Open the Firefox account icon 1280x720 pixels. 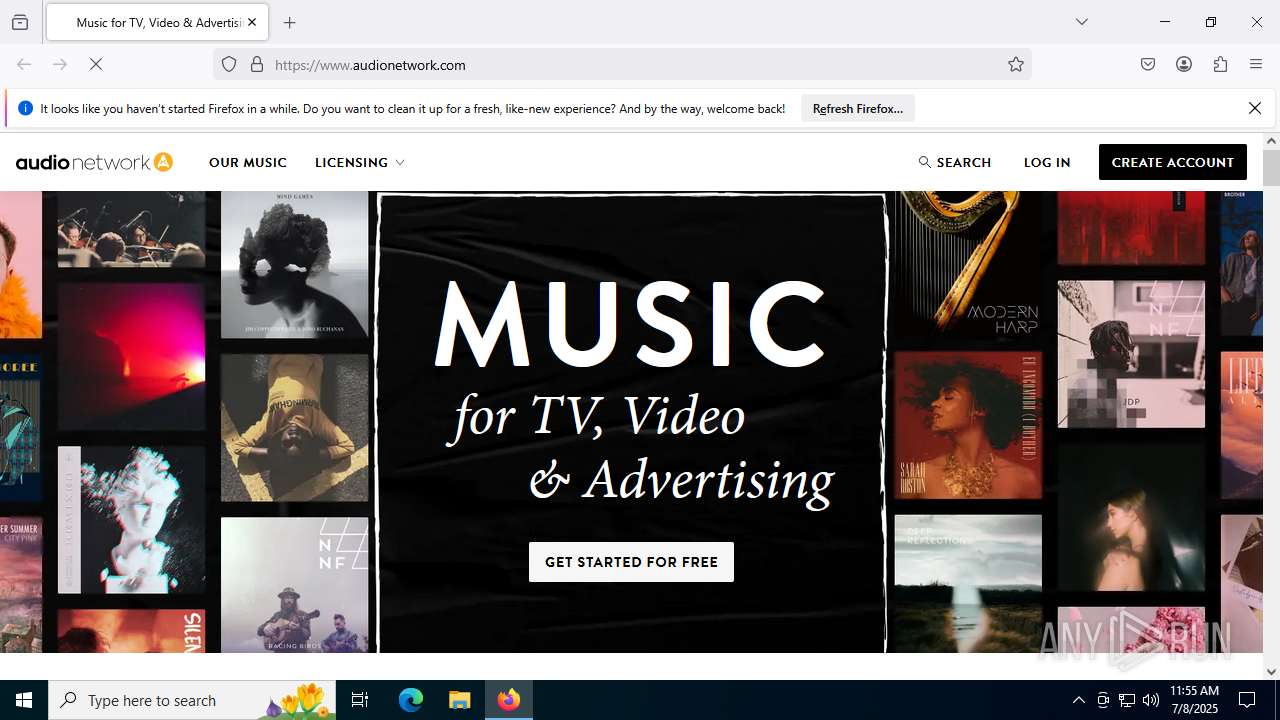[1184, 64]
